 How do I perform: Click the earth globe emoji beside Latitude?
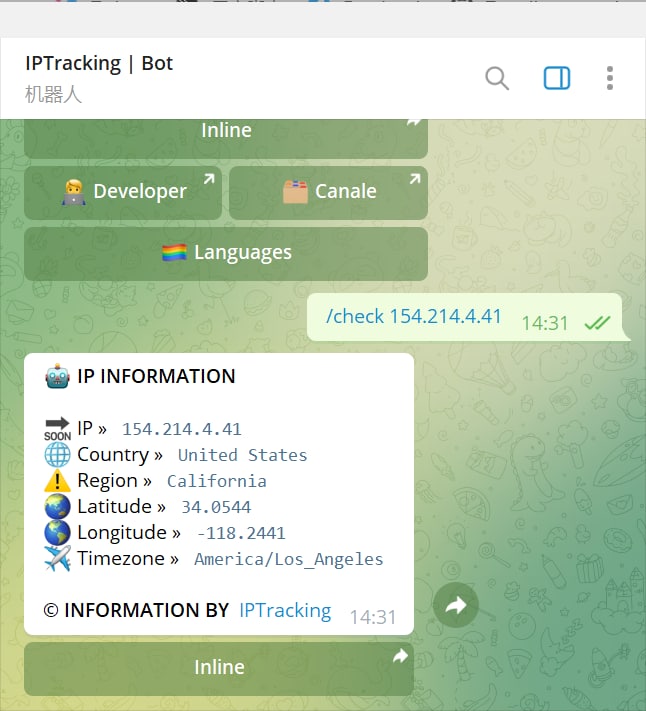tap(58, 506)
